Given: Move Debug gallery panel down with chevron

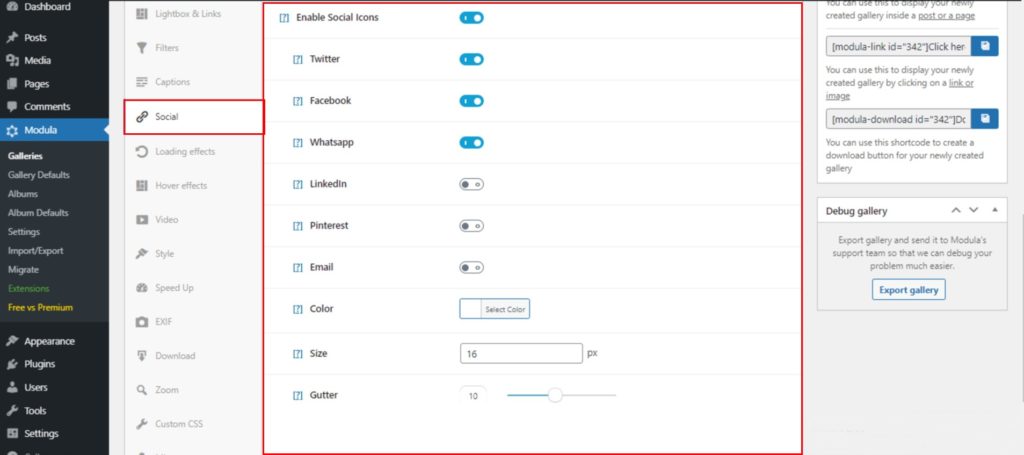Looking at the screenshot, I should (x=975, y=211).
